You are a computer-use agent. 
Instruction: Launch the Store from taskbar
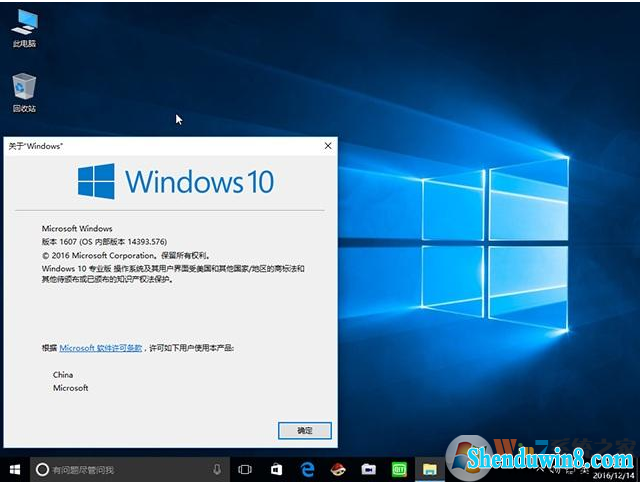point(276,470)
